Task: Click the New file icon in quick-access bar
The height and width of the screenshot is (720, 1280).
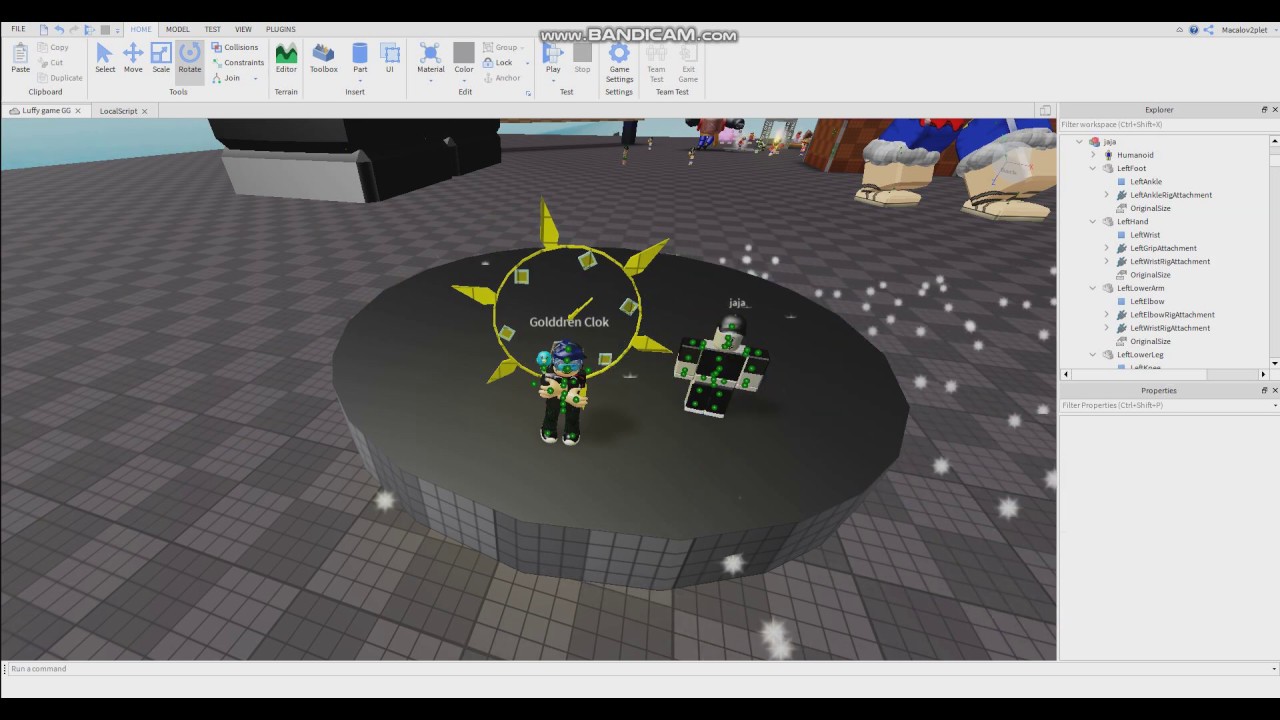Action: [x=44, y=30]
